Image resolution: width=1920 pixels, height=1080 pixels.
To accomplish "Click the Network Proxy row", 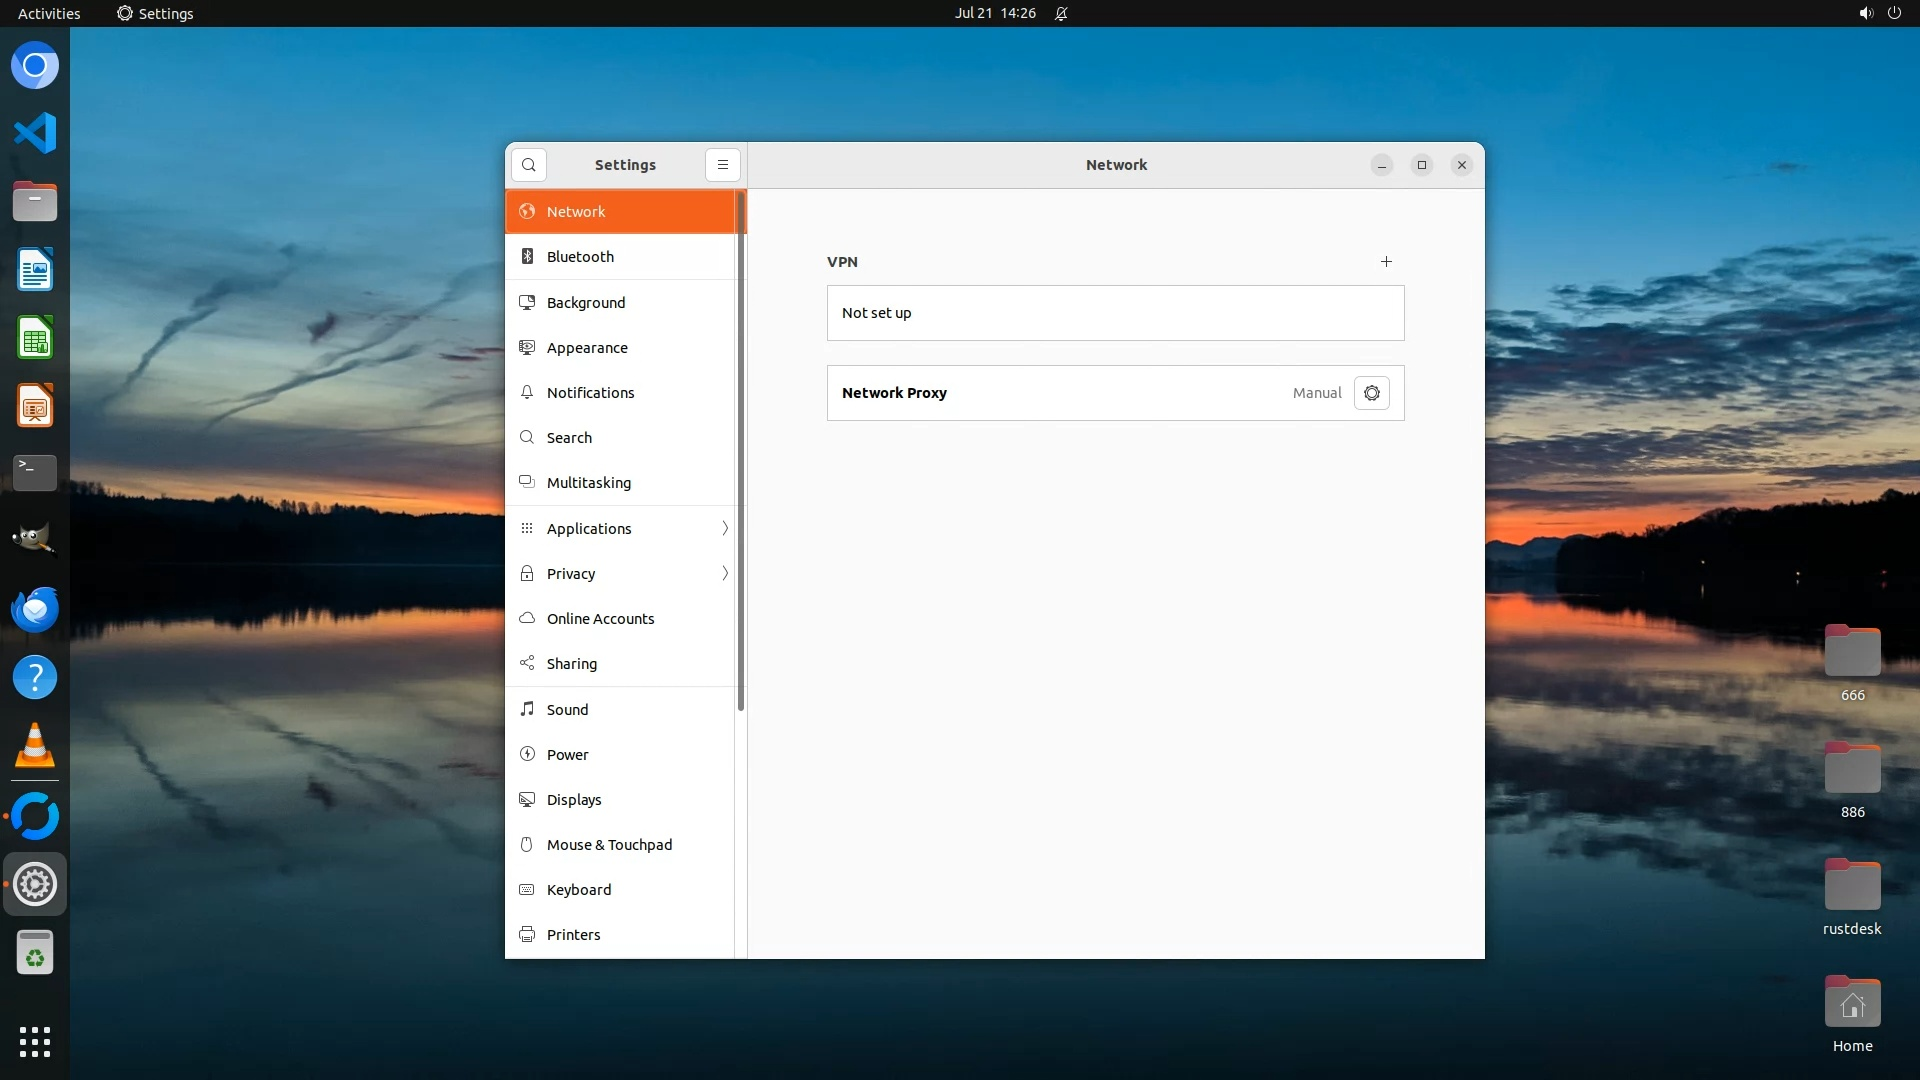I will point(1060,393).
